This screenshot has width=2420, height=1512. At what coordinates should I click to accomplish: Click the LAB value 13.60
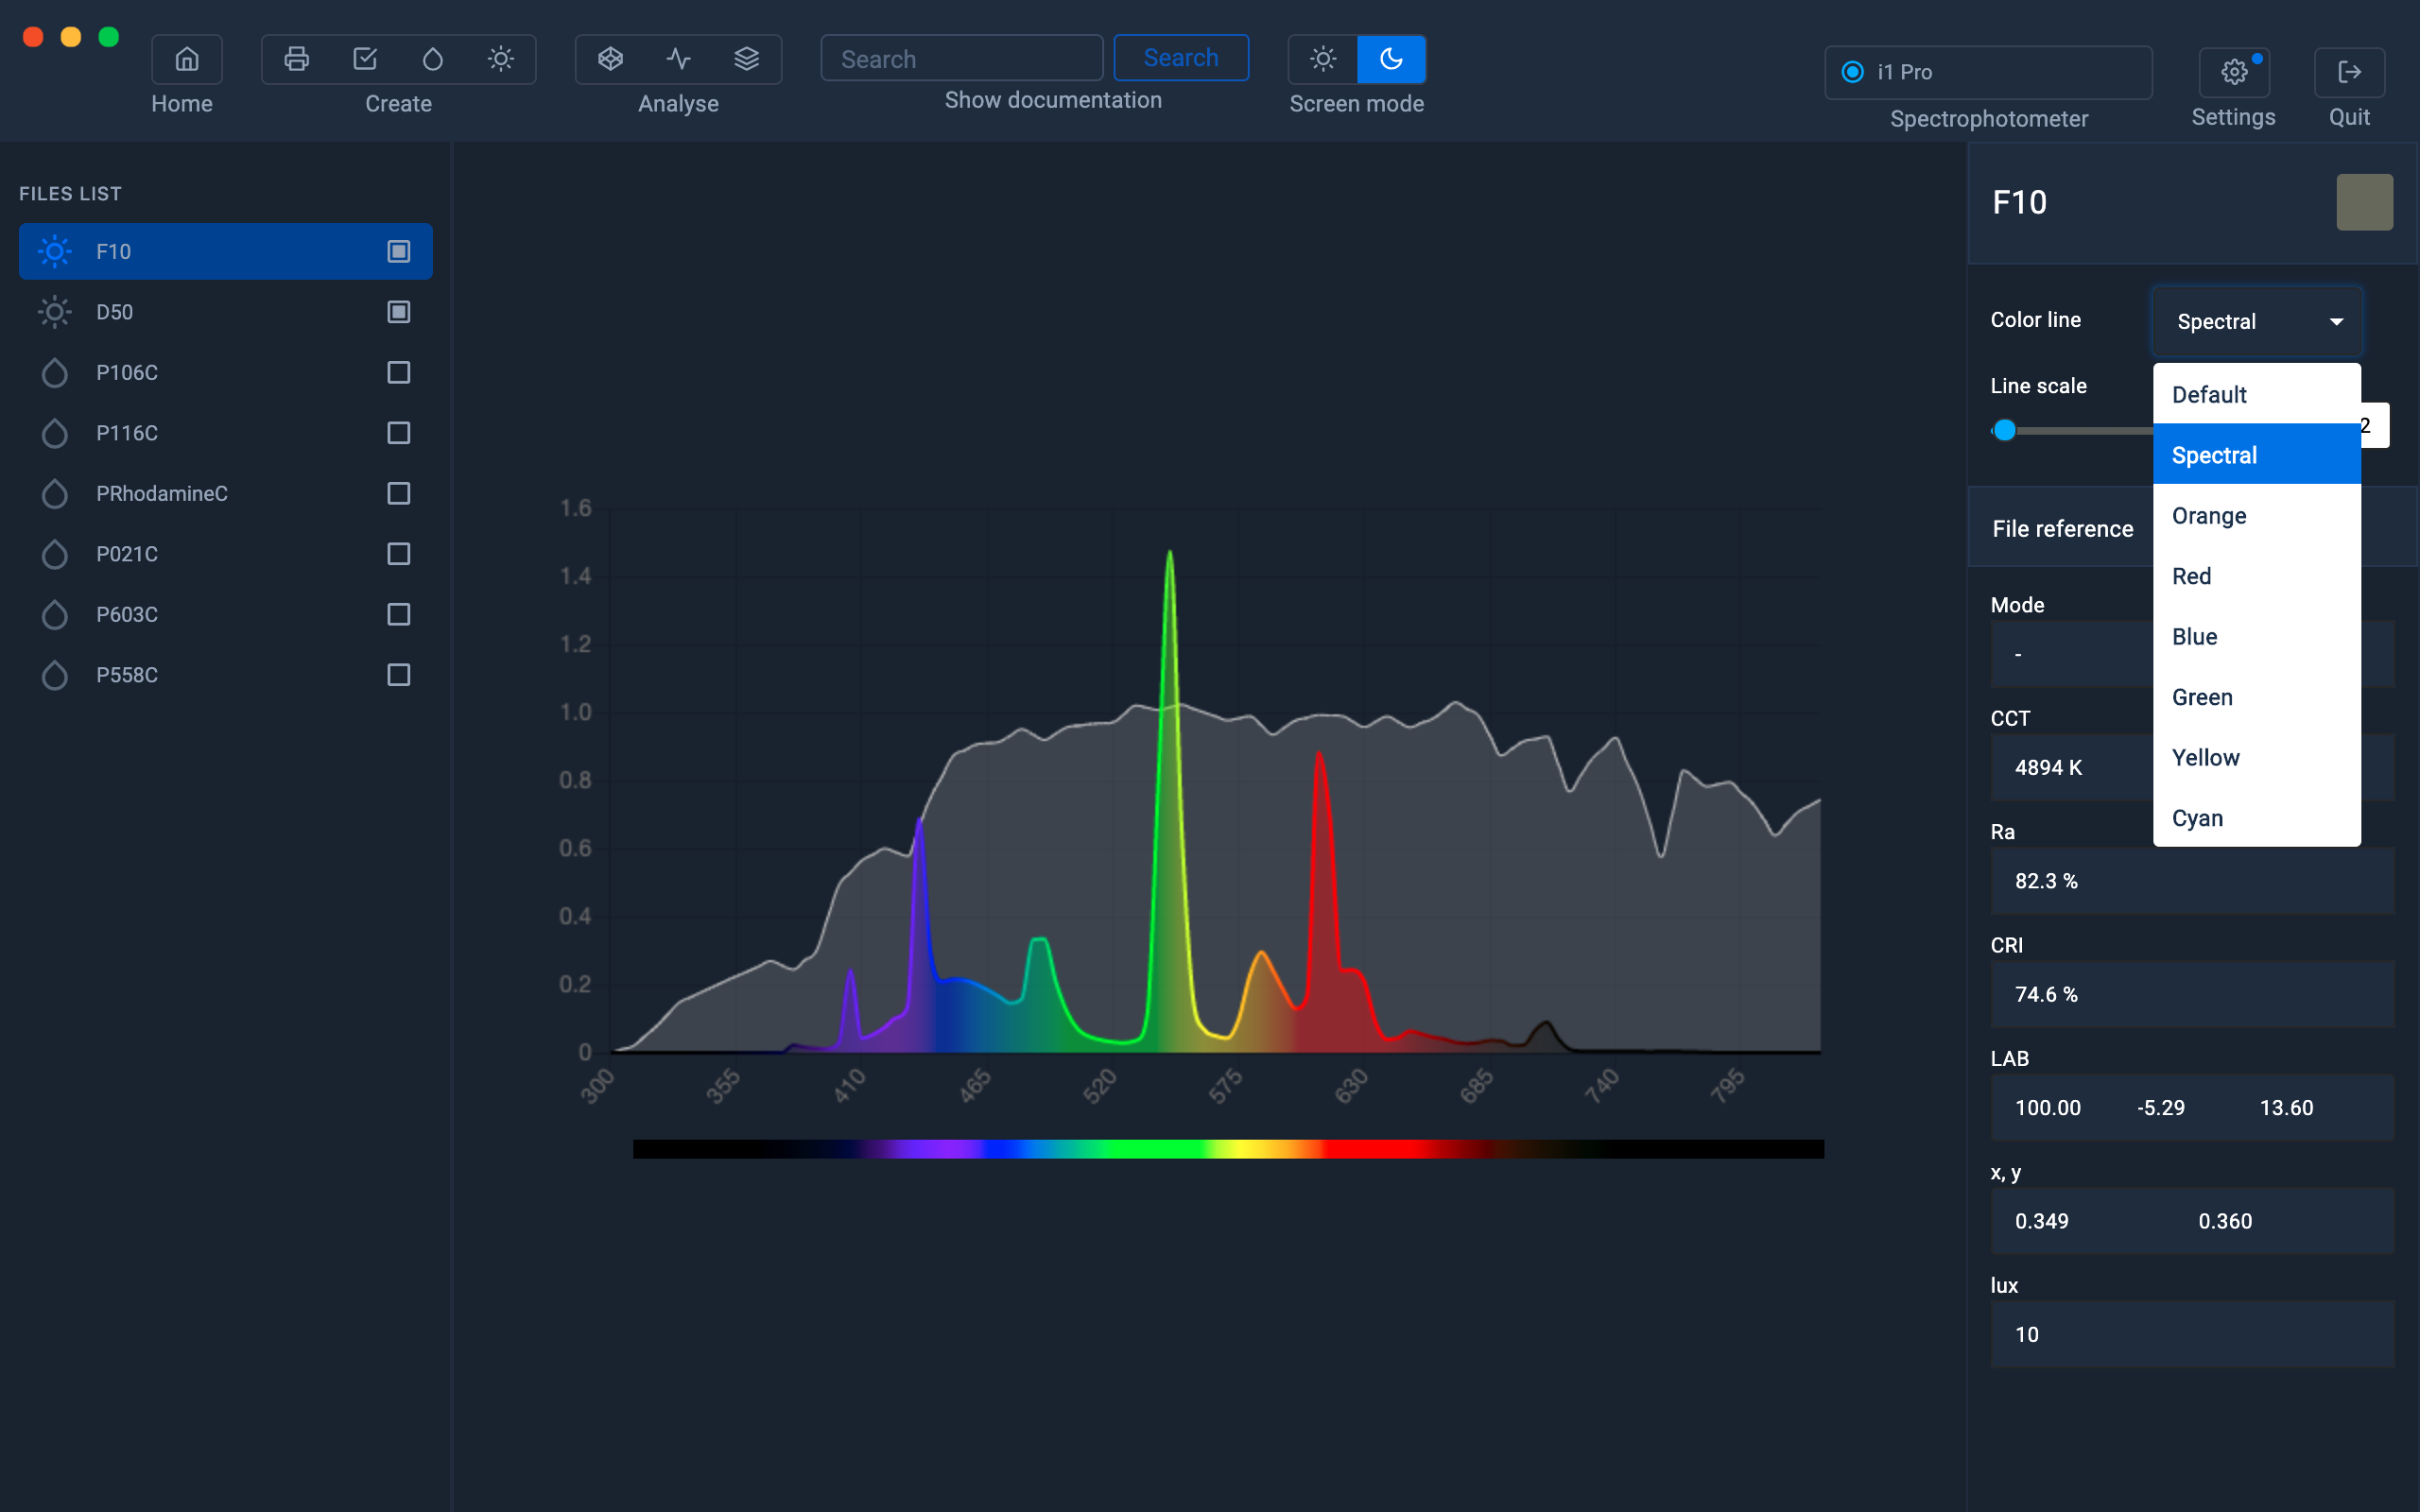click(x=2286, y=1107)
